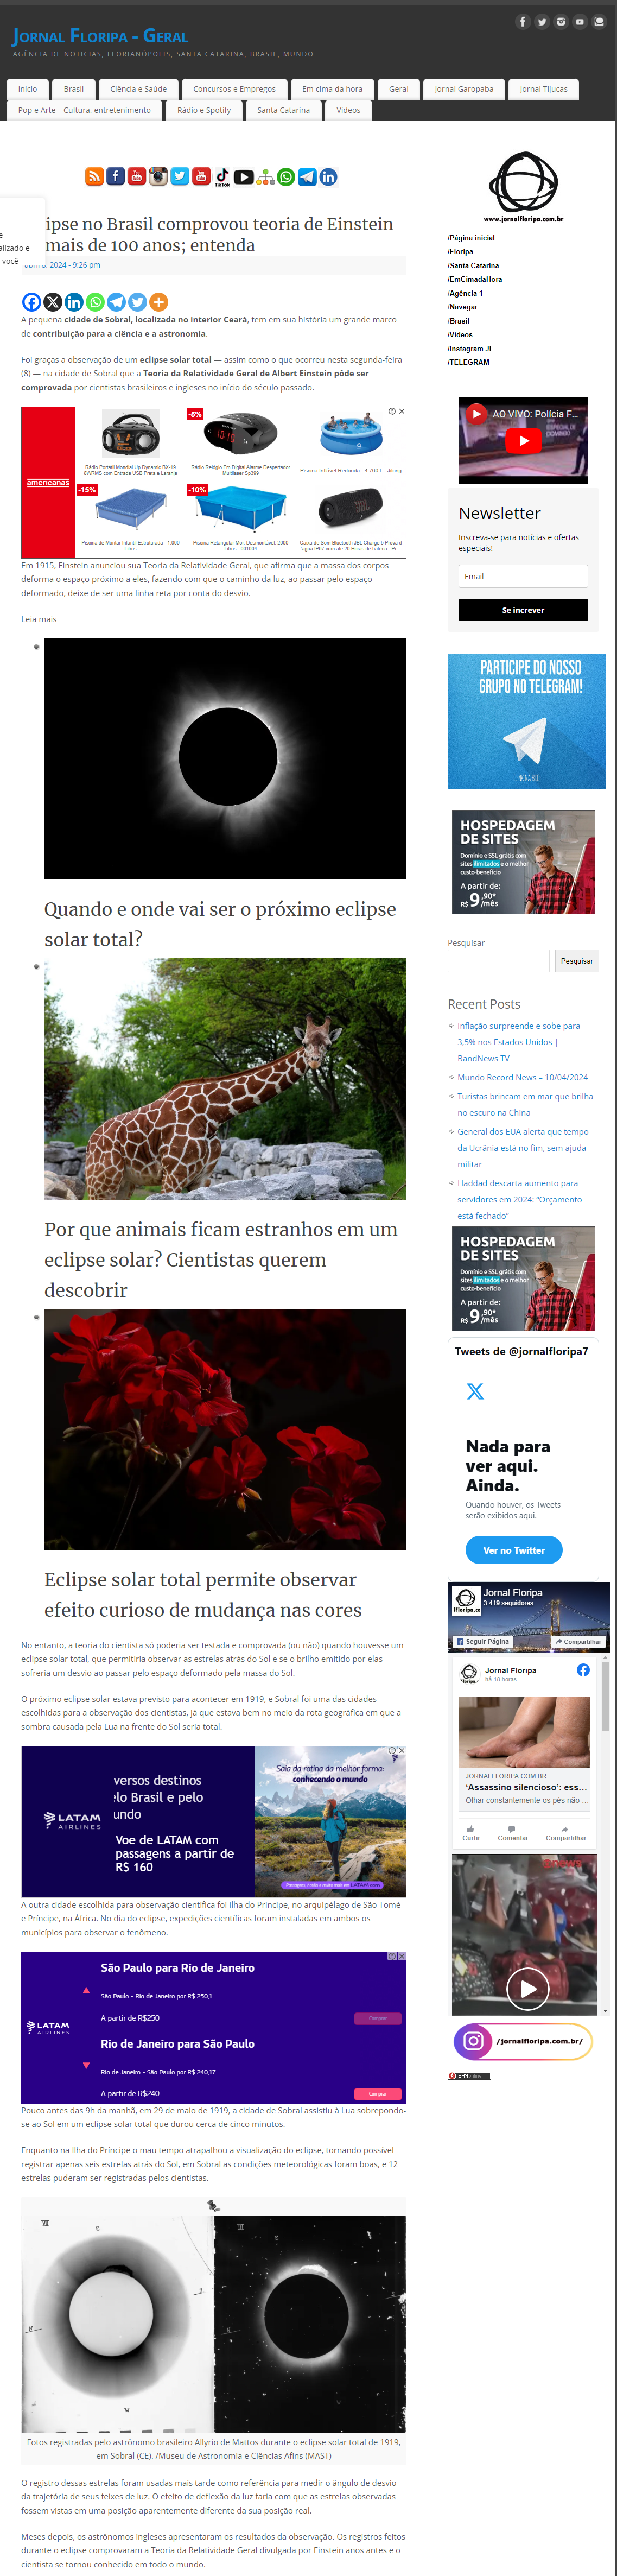The image size is (617, 2576).
Task: Click the Se increver newsletter button
Action: click(x=523, y=610)
